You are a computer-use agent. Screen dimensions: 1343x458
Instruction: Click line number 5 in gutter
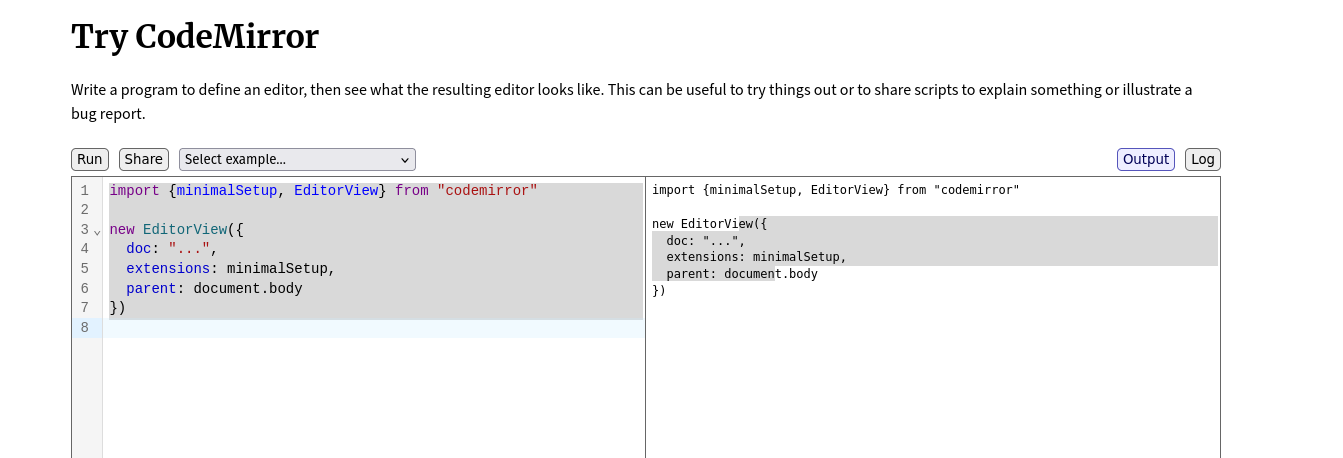(85, 269)
